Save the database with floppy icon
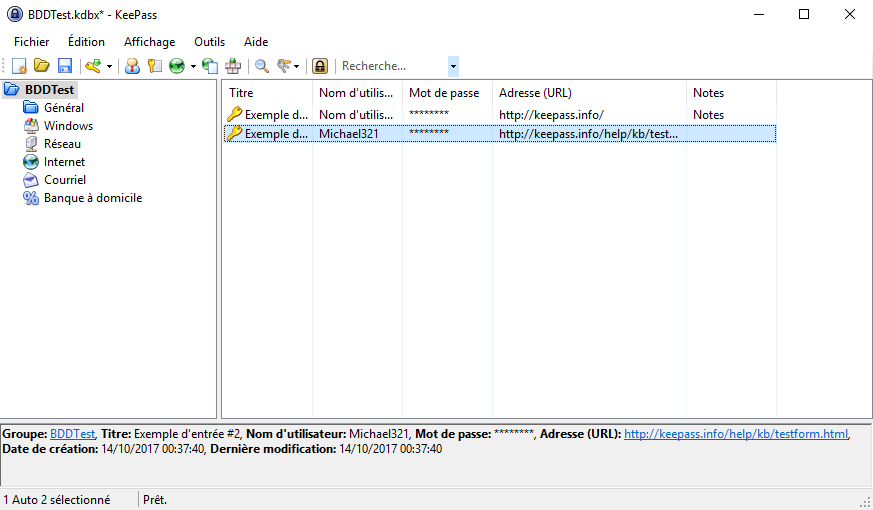 (65, 66)
